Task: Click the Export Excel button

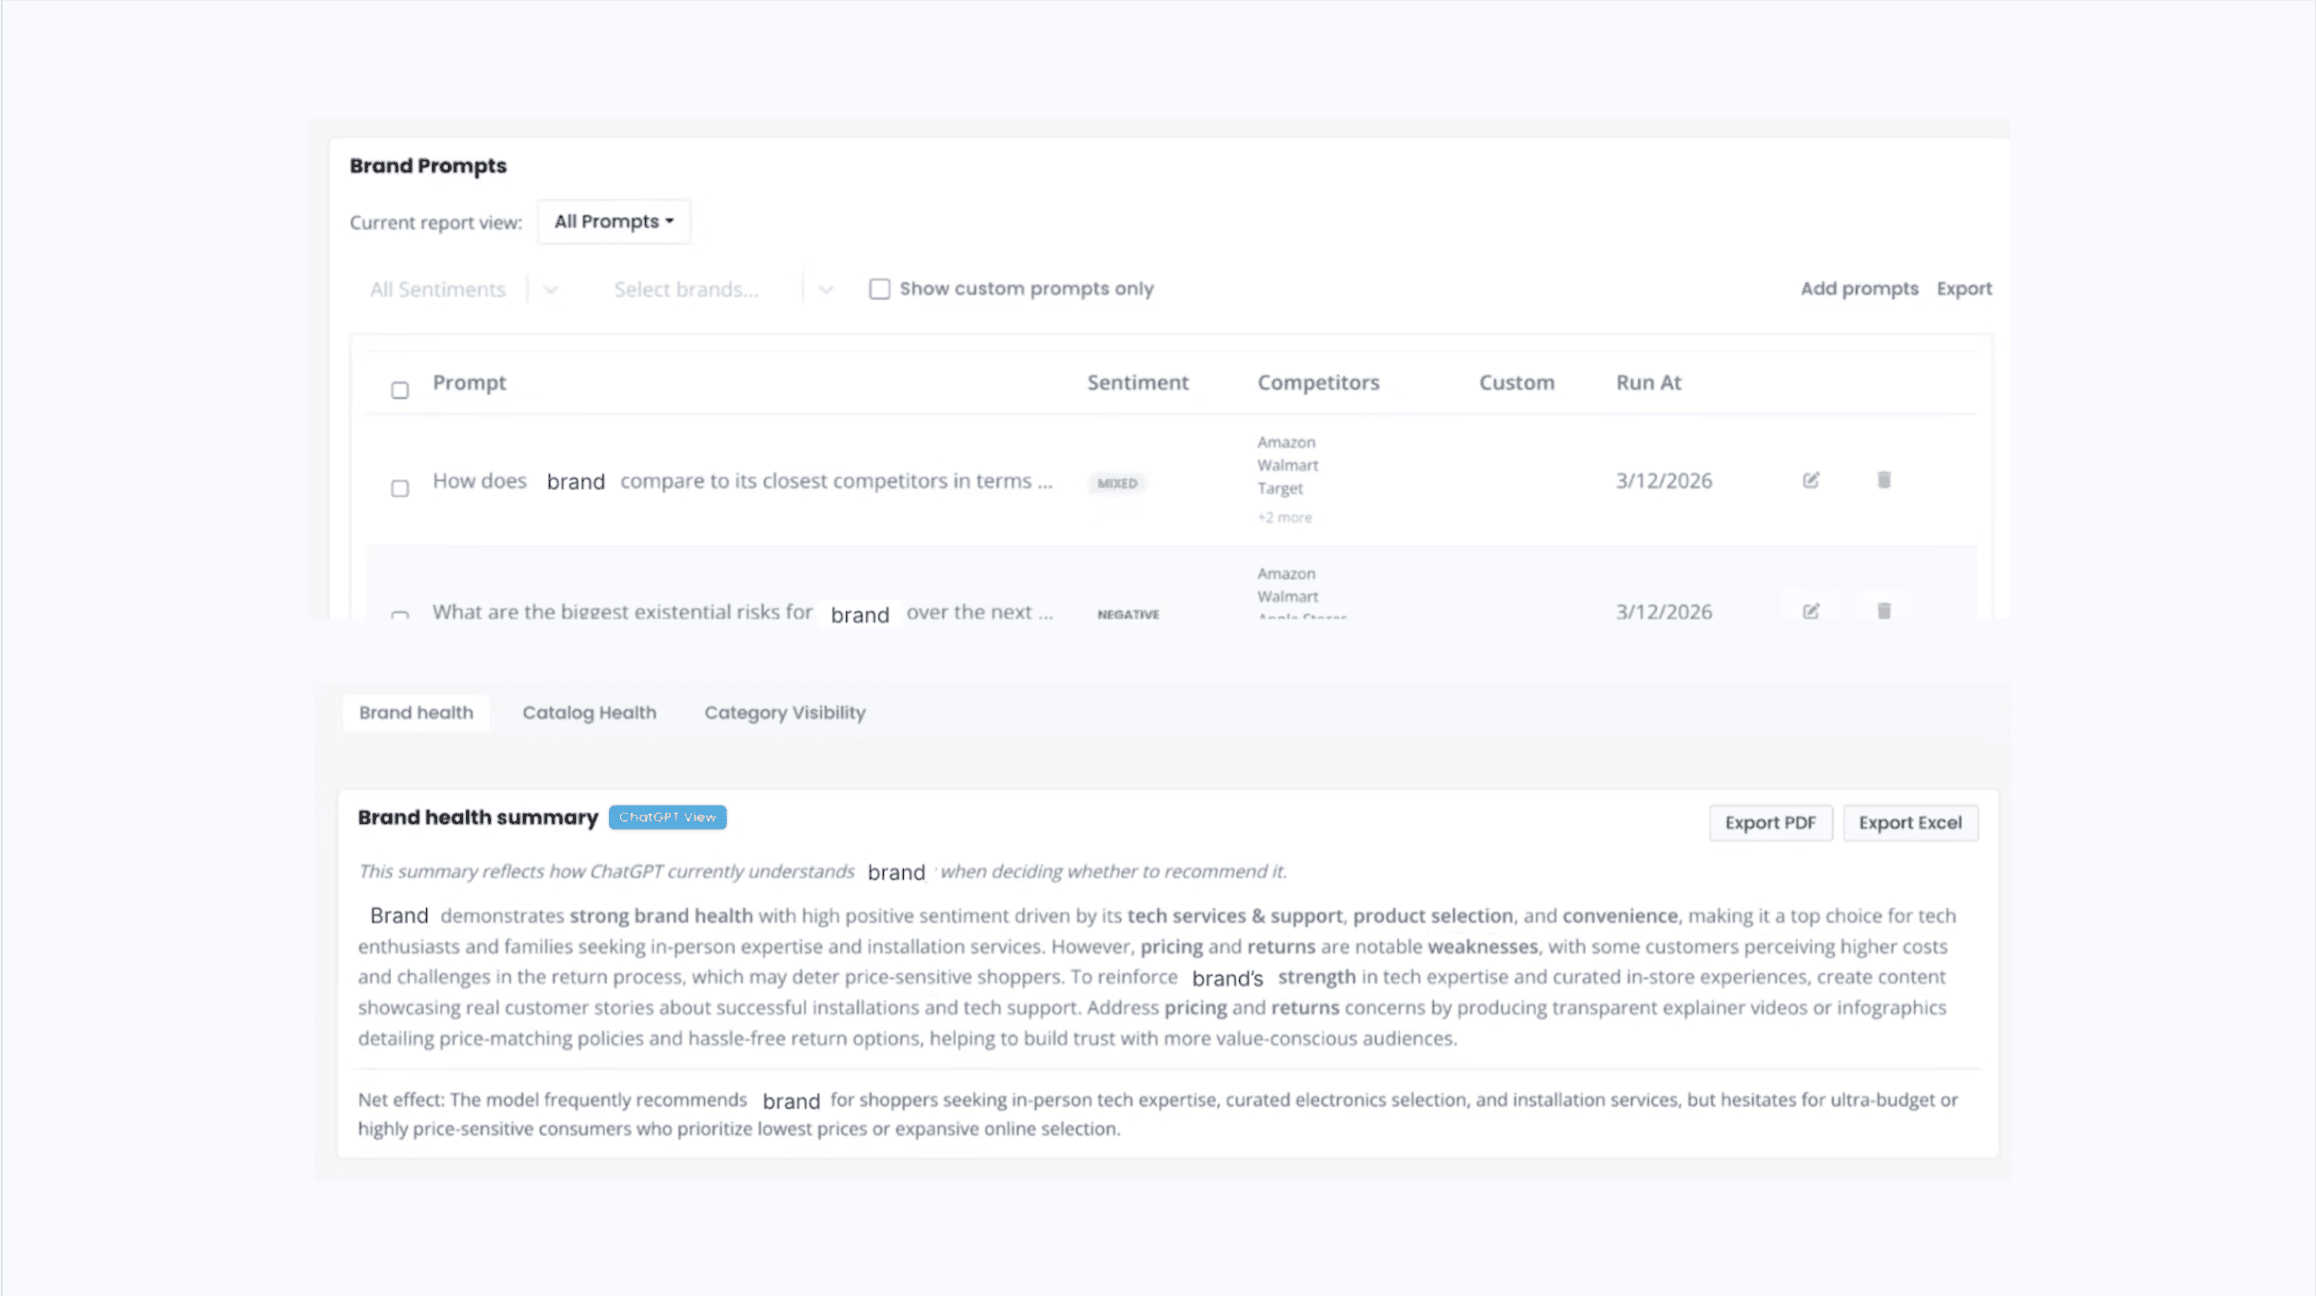Action: (1909, 823)
